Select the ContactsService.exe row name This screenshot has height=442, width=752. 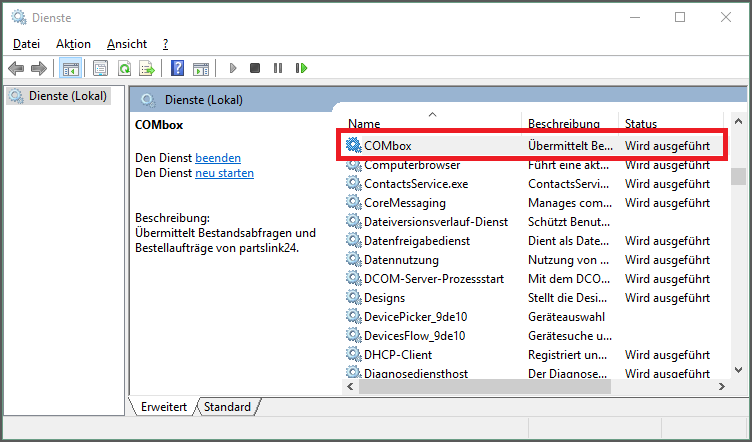pyautogui.click(x=416, y=184)
